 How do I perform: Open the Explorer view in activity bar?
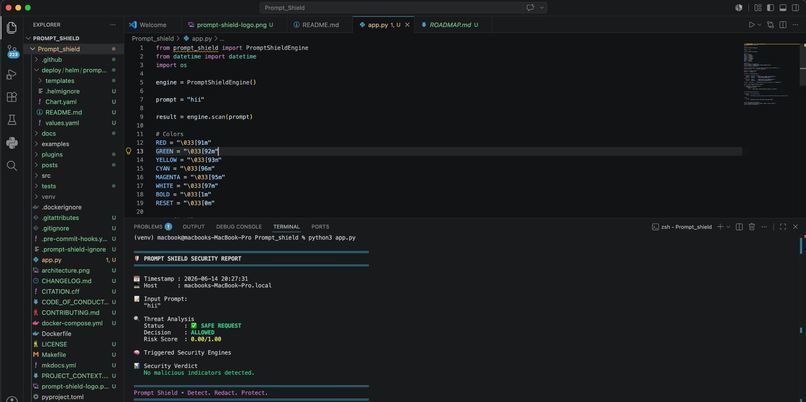coord(11,27)
